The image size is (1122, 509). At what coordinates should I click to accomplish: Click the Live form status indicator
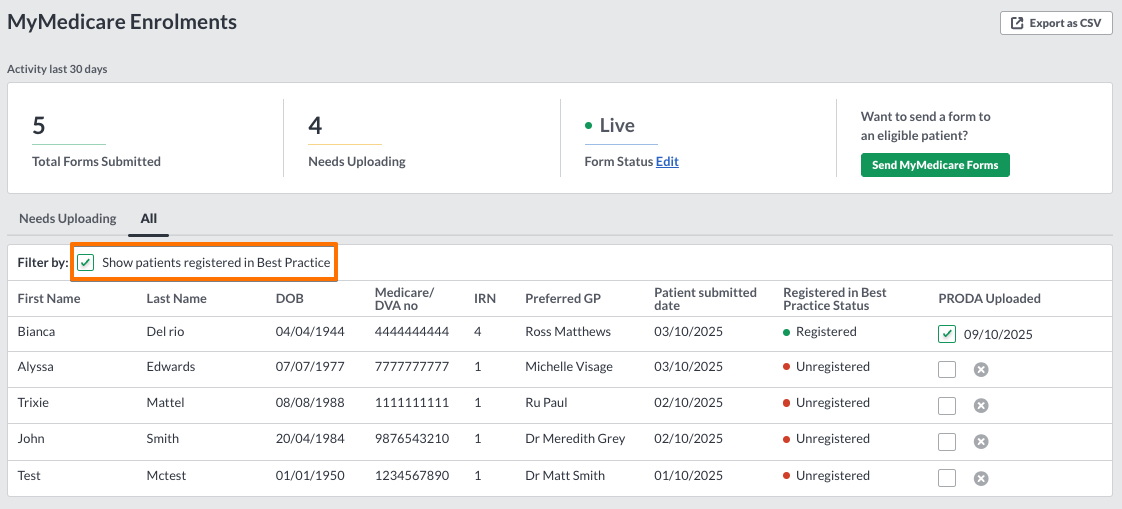tap(610, 125)
